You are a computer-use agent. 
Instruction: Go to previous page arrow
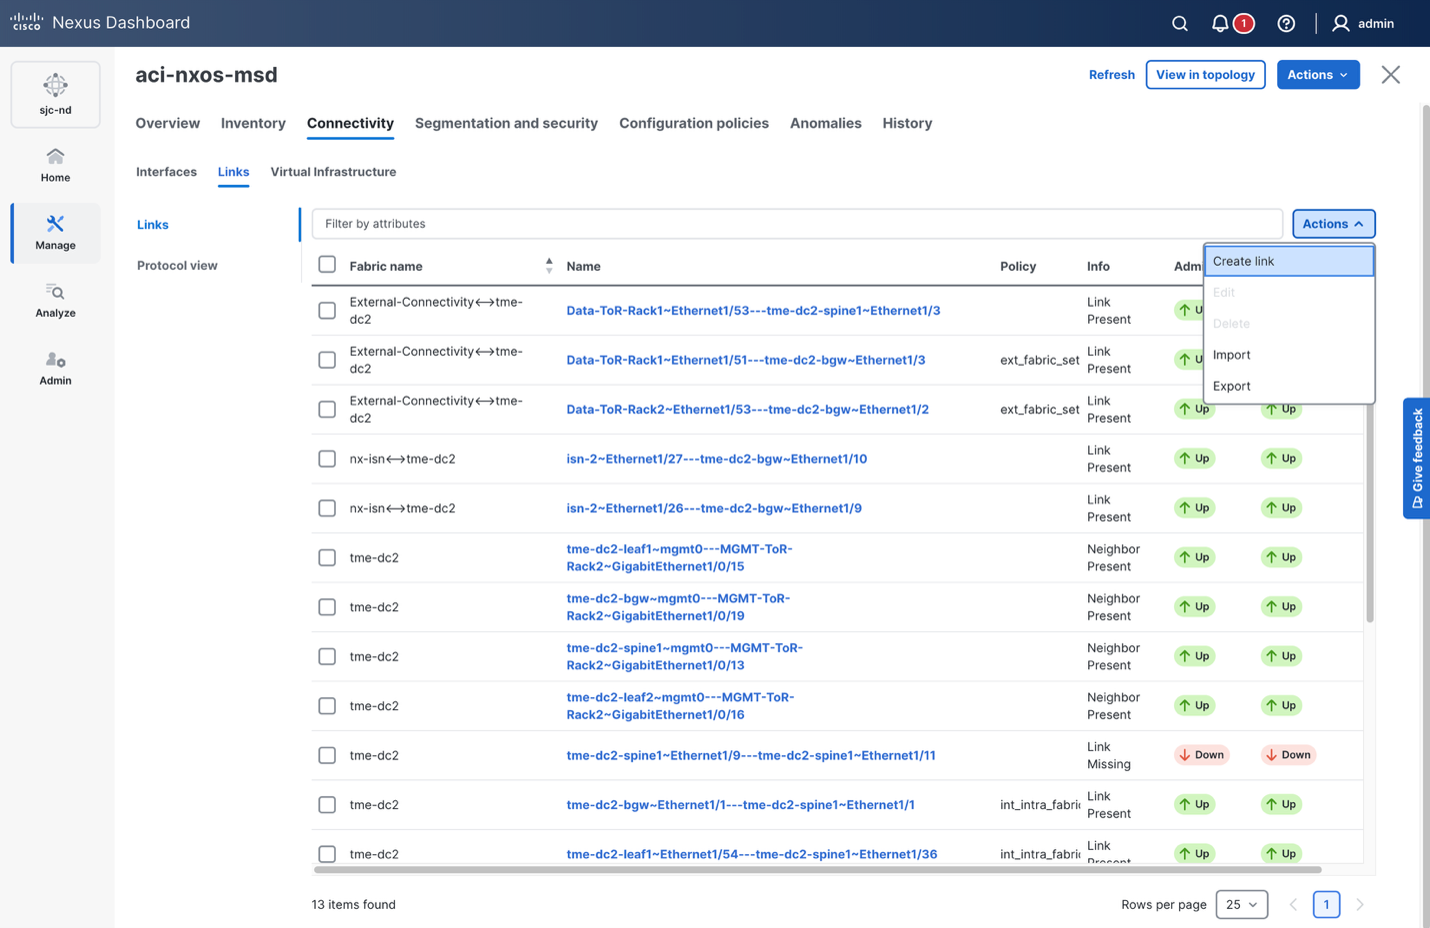(1293, 904)
